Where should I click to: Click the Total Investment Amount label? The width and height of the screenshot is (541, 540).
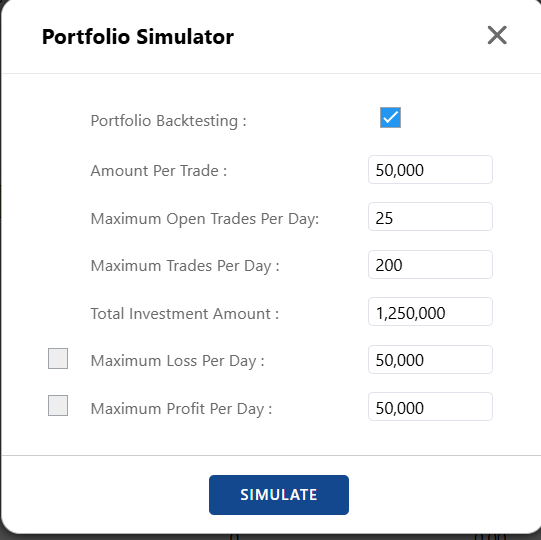pos(185,314)
